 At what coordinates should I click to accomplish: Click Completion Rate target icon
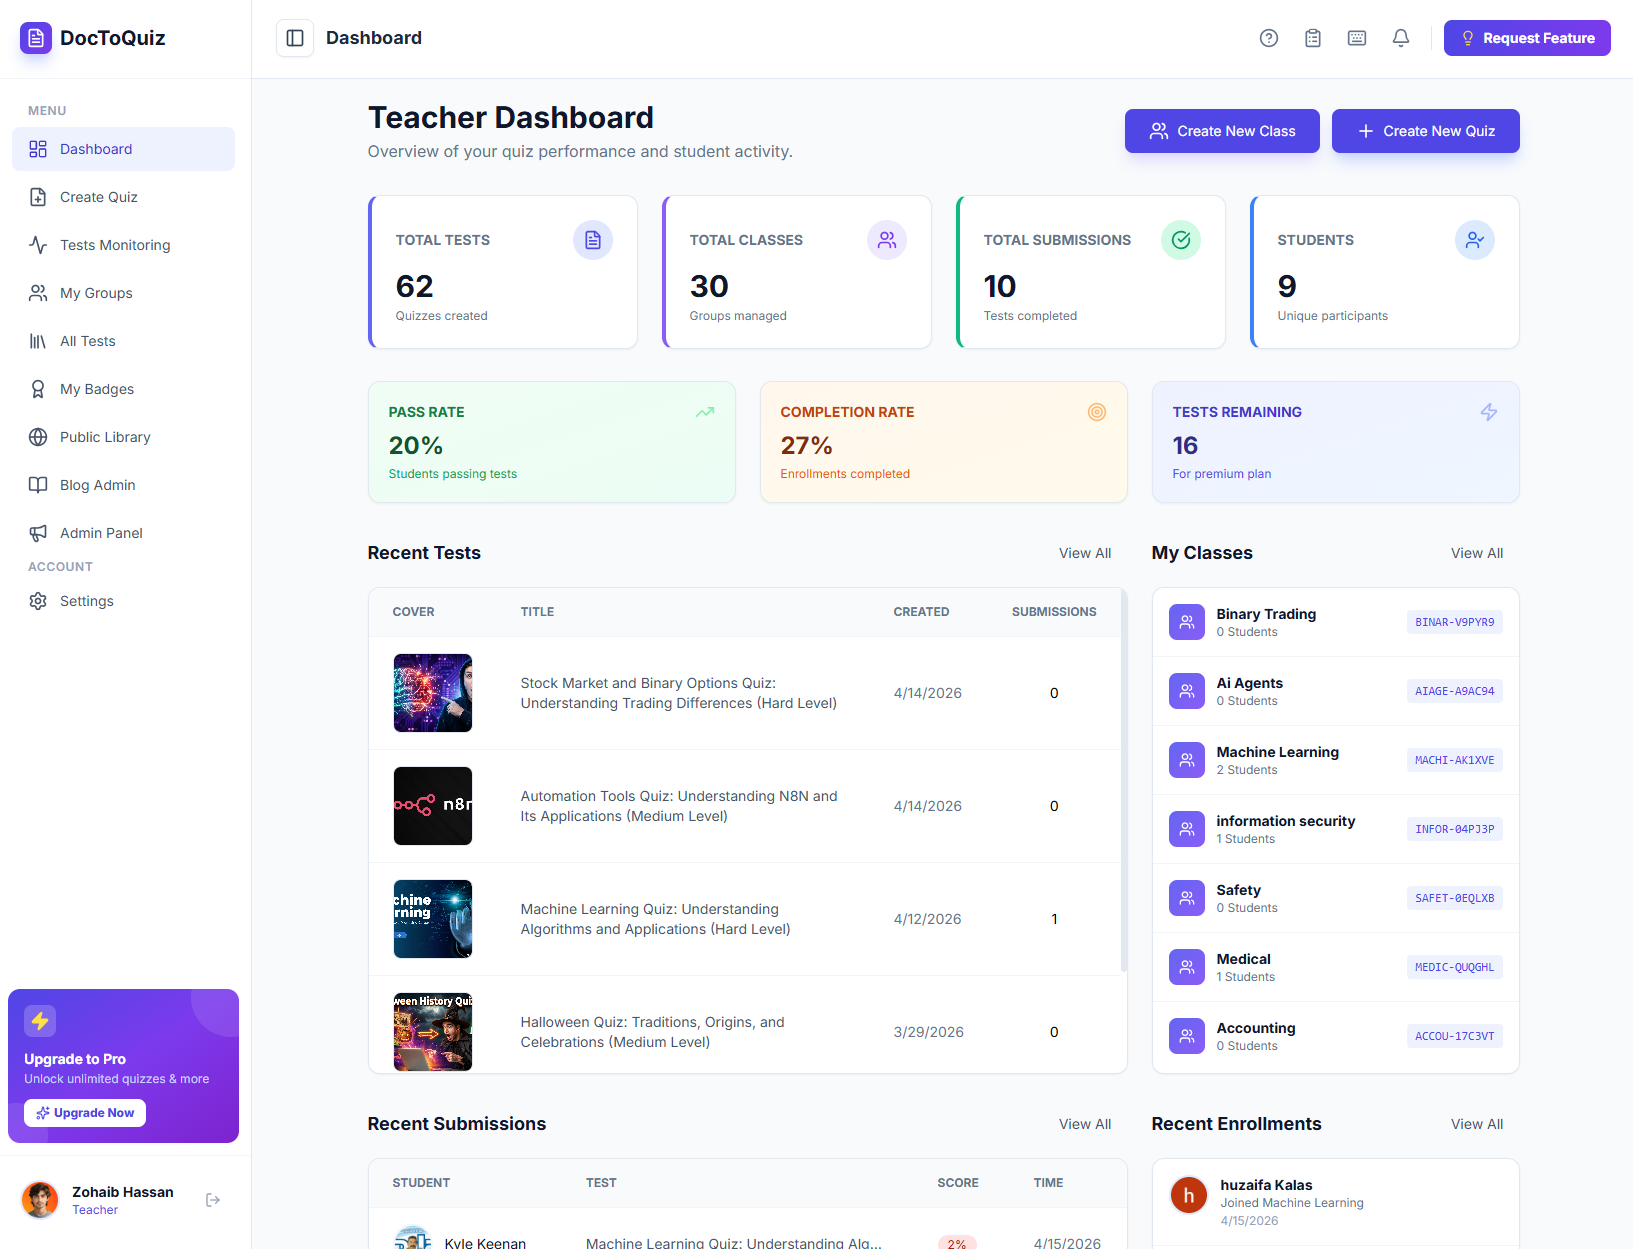pos(1097,412)
